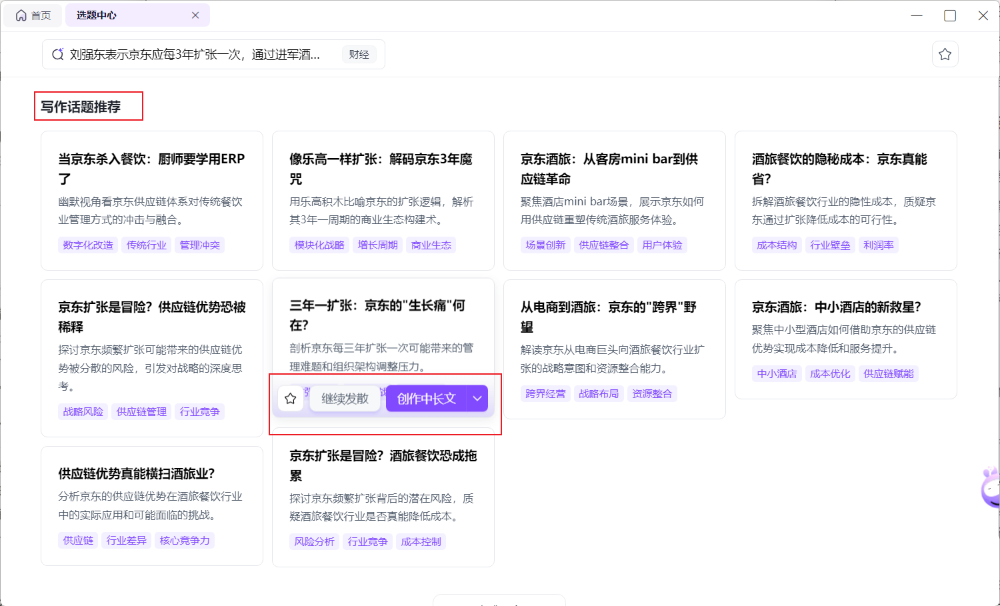The width and height of the screenshot is (1000, 606).
Task: Click the 行业差异 tag
Action: (x=126, y=540)
